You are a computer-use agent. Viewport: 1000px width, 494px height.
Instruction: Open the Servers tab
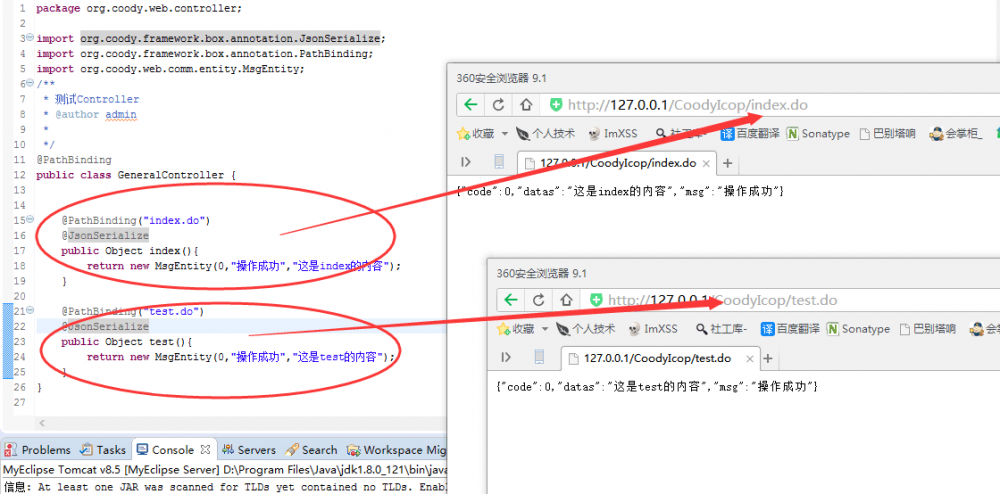coord(249,449)
